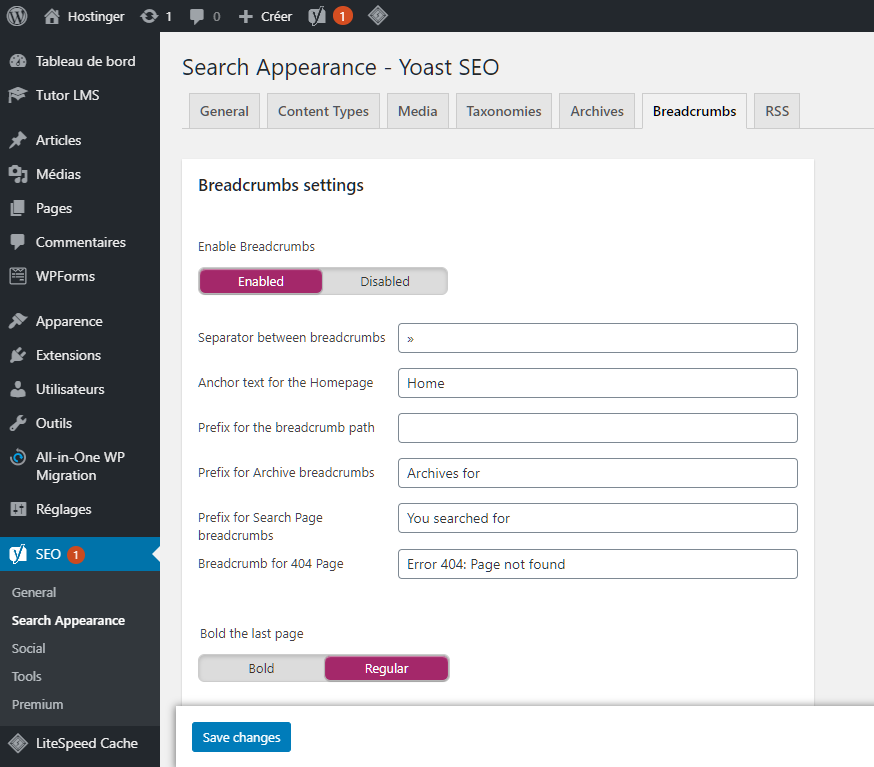Image resolution: width=874 pixels, height=767 pixels.
Task: Click the Save changes button
Action: (x=241, y=736)
